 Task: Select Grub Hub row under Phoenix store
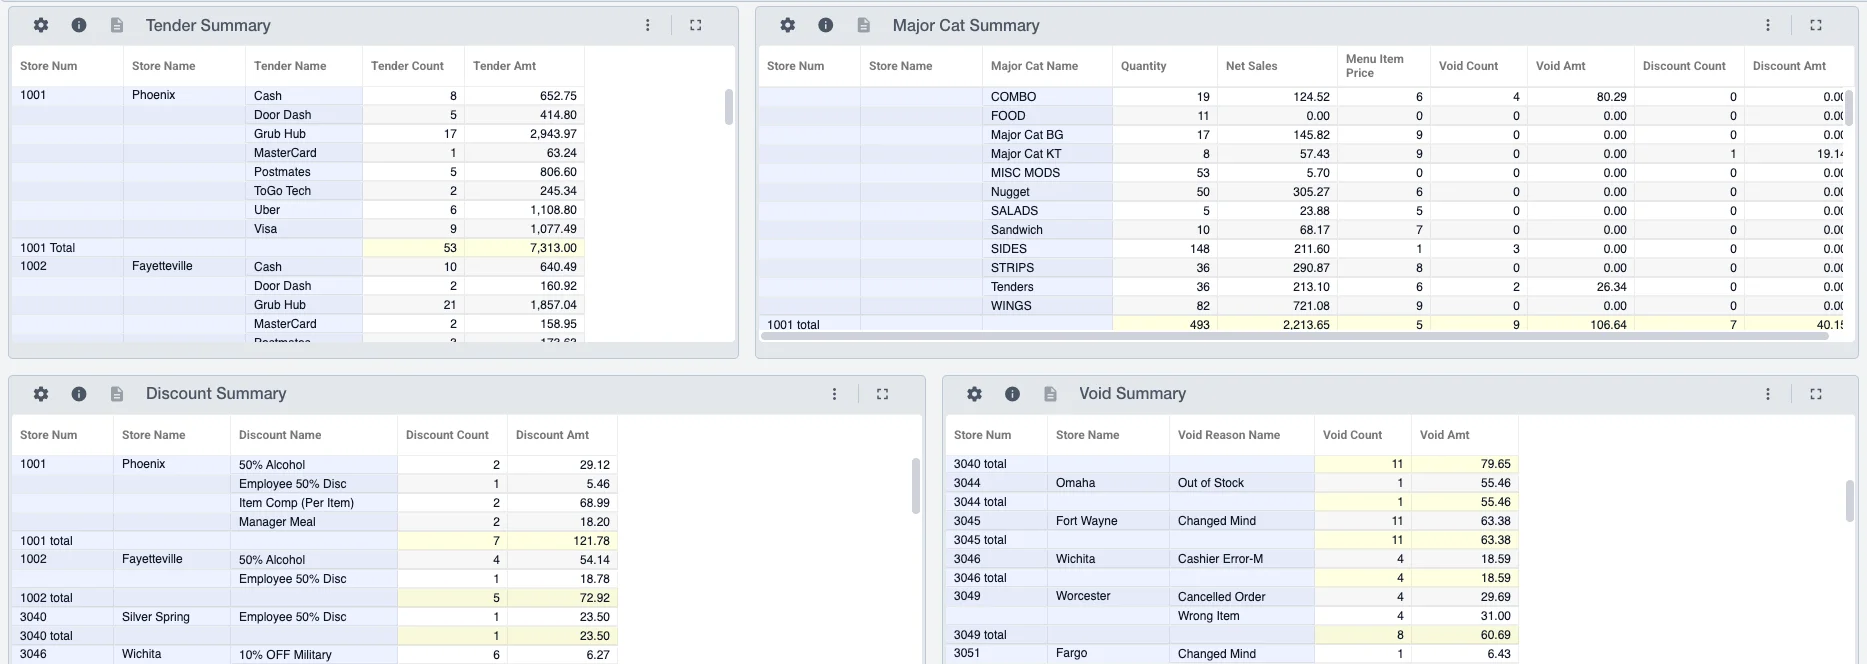pos(297,134)
